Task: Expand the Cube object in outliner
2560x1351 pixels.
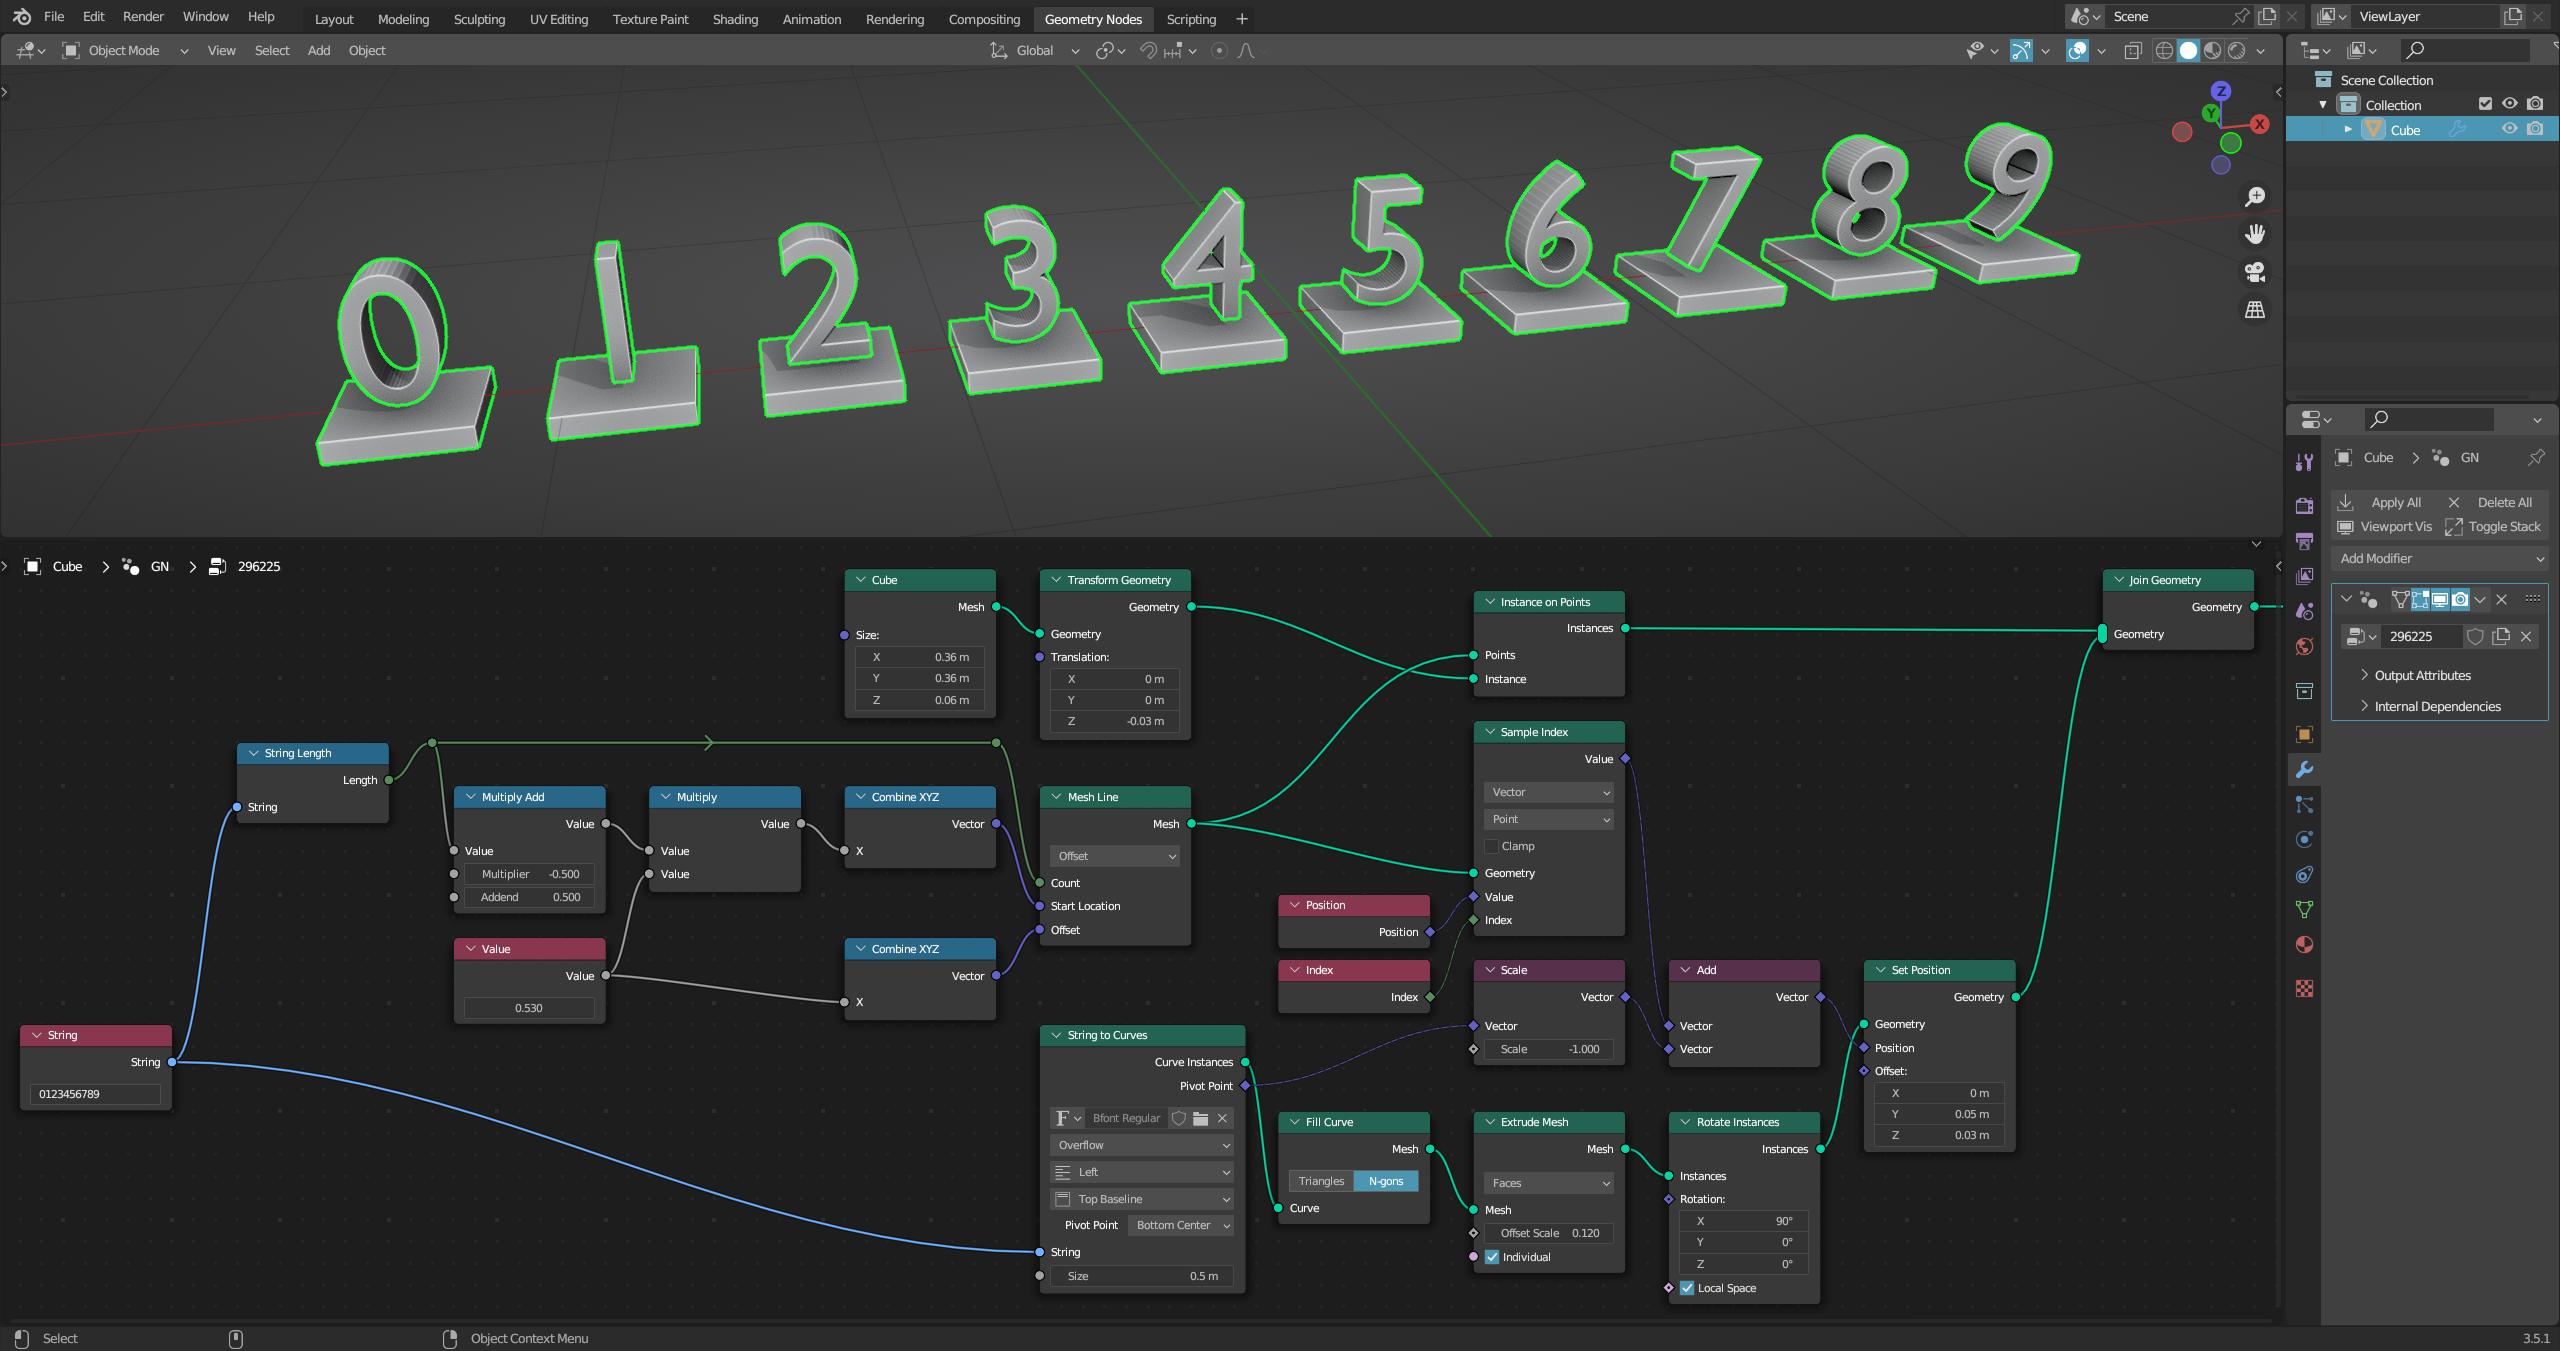Action: (x=2348, y=129)
